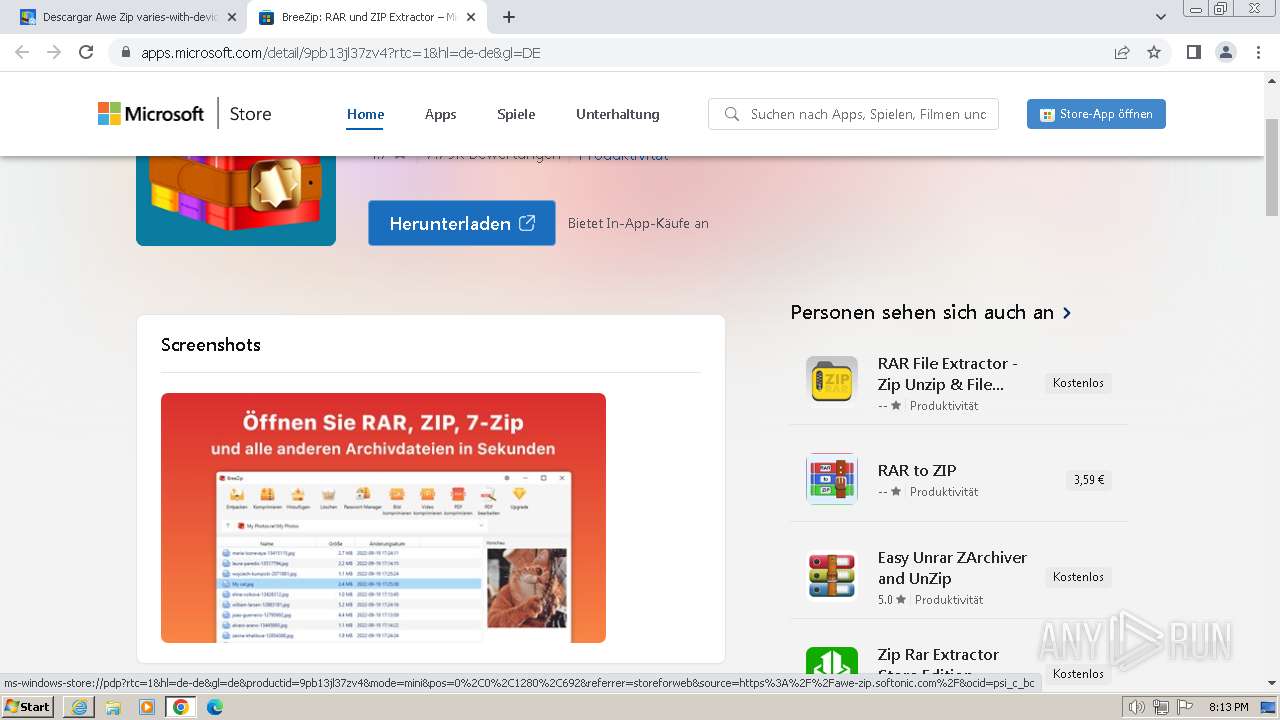Open a new browser tab
Screen dimensions: 1280x720
tap(509, 17)
